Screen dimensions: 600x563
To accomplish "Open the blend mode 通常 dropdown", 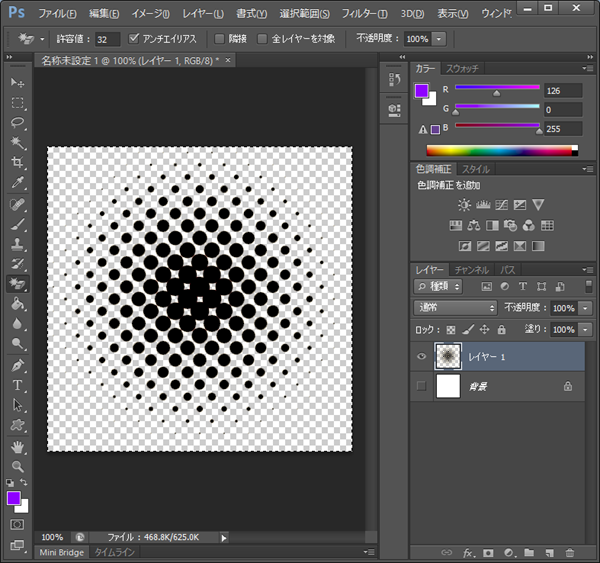I will 456,308.
